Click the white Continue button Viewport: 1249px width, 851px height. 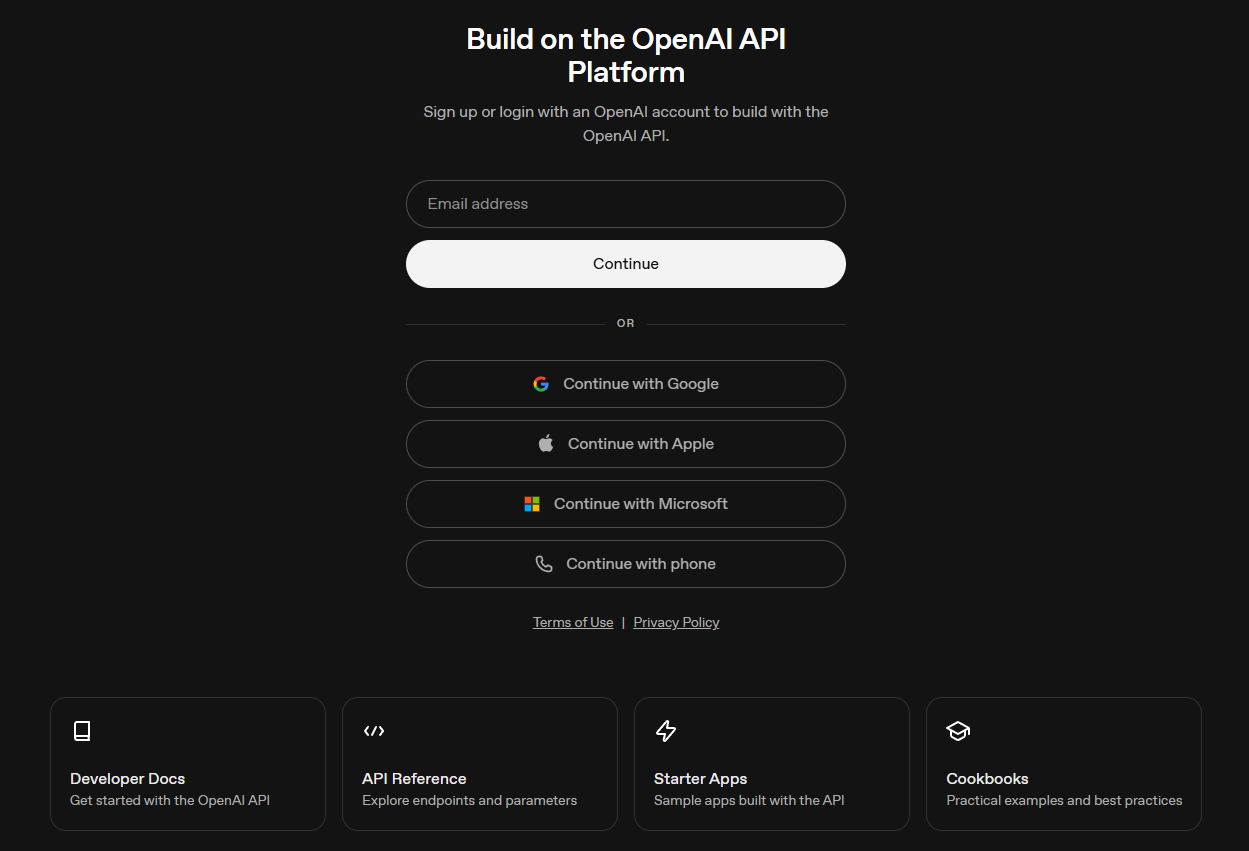pos(626,264)
